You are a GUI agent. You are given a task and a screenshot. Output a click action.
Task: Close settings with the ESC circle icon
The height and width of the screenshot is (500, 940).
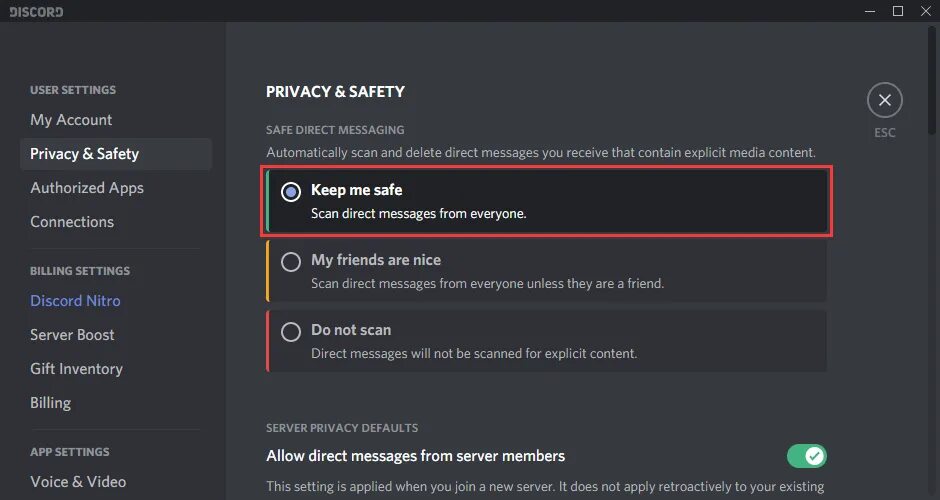(884, 100)
